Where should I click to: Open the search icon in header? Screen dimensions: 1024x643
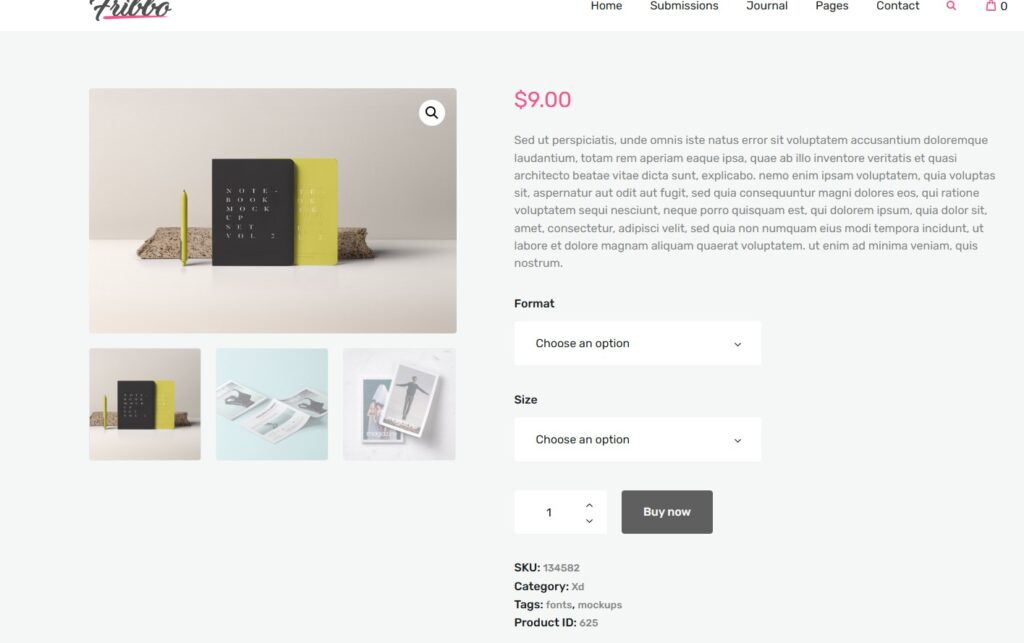coord(951,6)
